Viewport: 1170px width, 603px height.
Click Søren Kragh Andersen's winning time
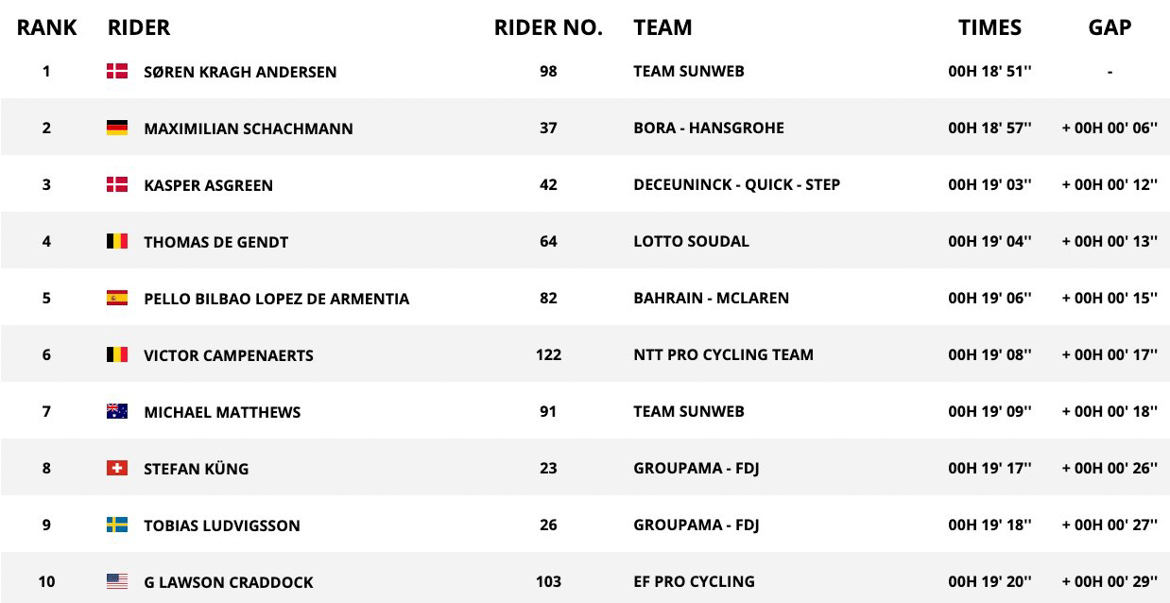click(x=990, y=71)
